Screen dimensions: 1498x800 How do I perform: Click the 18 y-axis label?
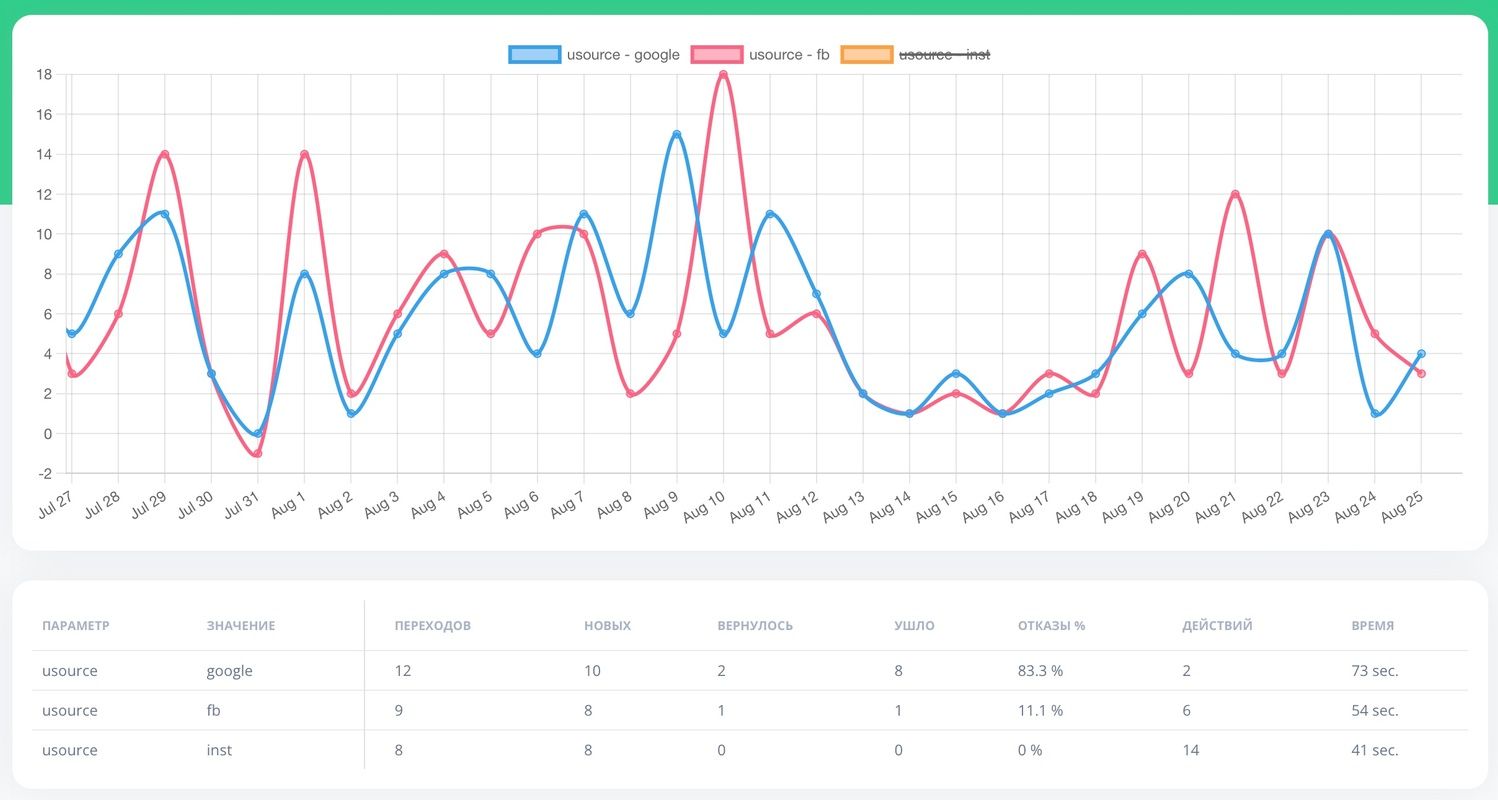pyautogui.click(x=43, y=74)
